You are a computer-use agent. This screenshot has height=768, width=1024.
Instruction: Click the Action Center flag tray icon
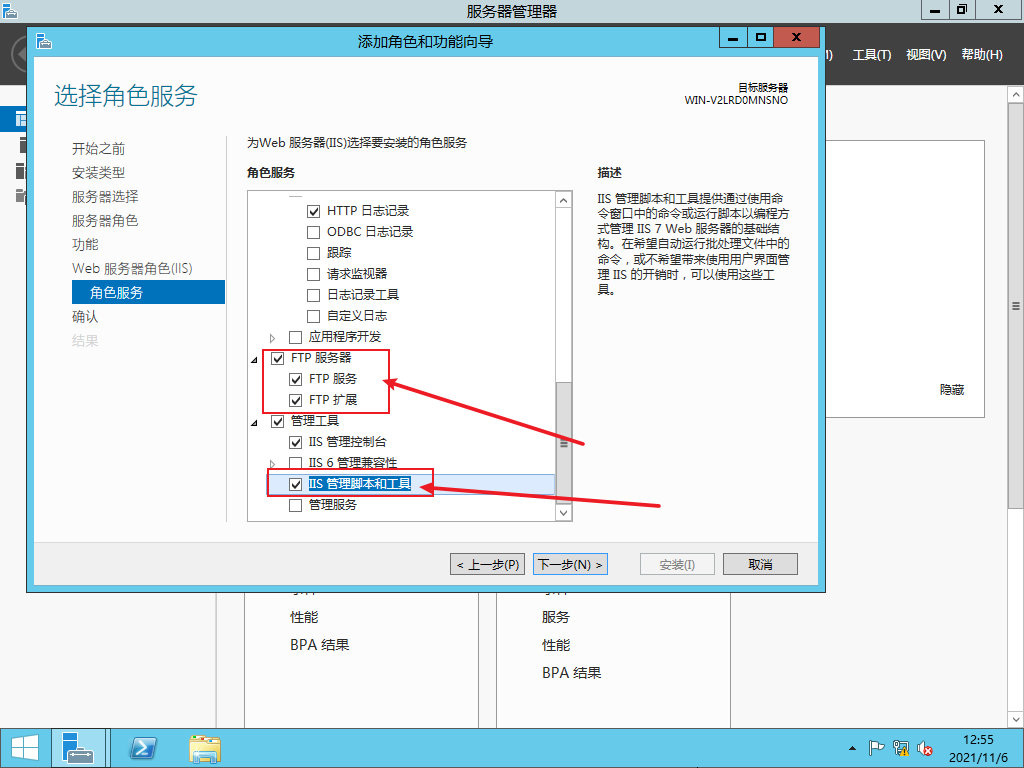[x=876, y=748]
